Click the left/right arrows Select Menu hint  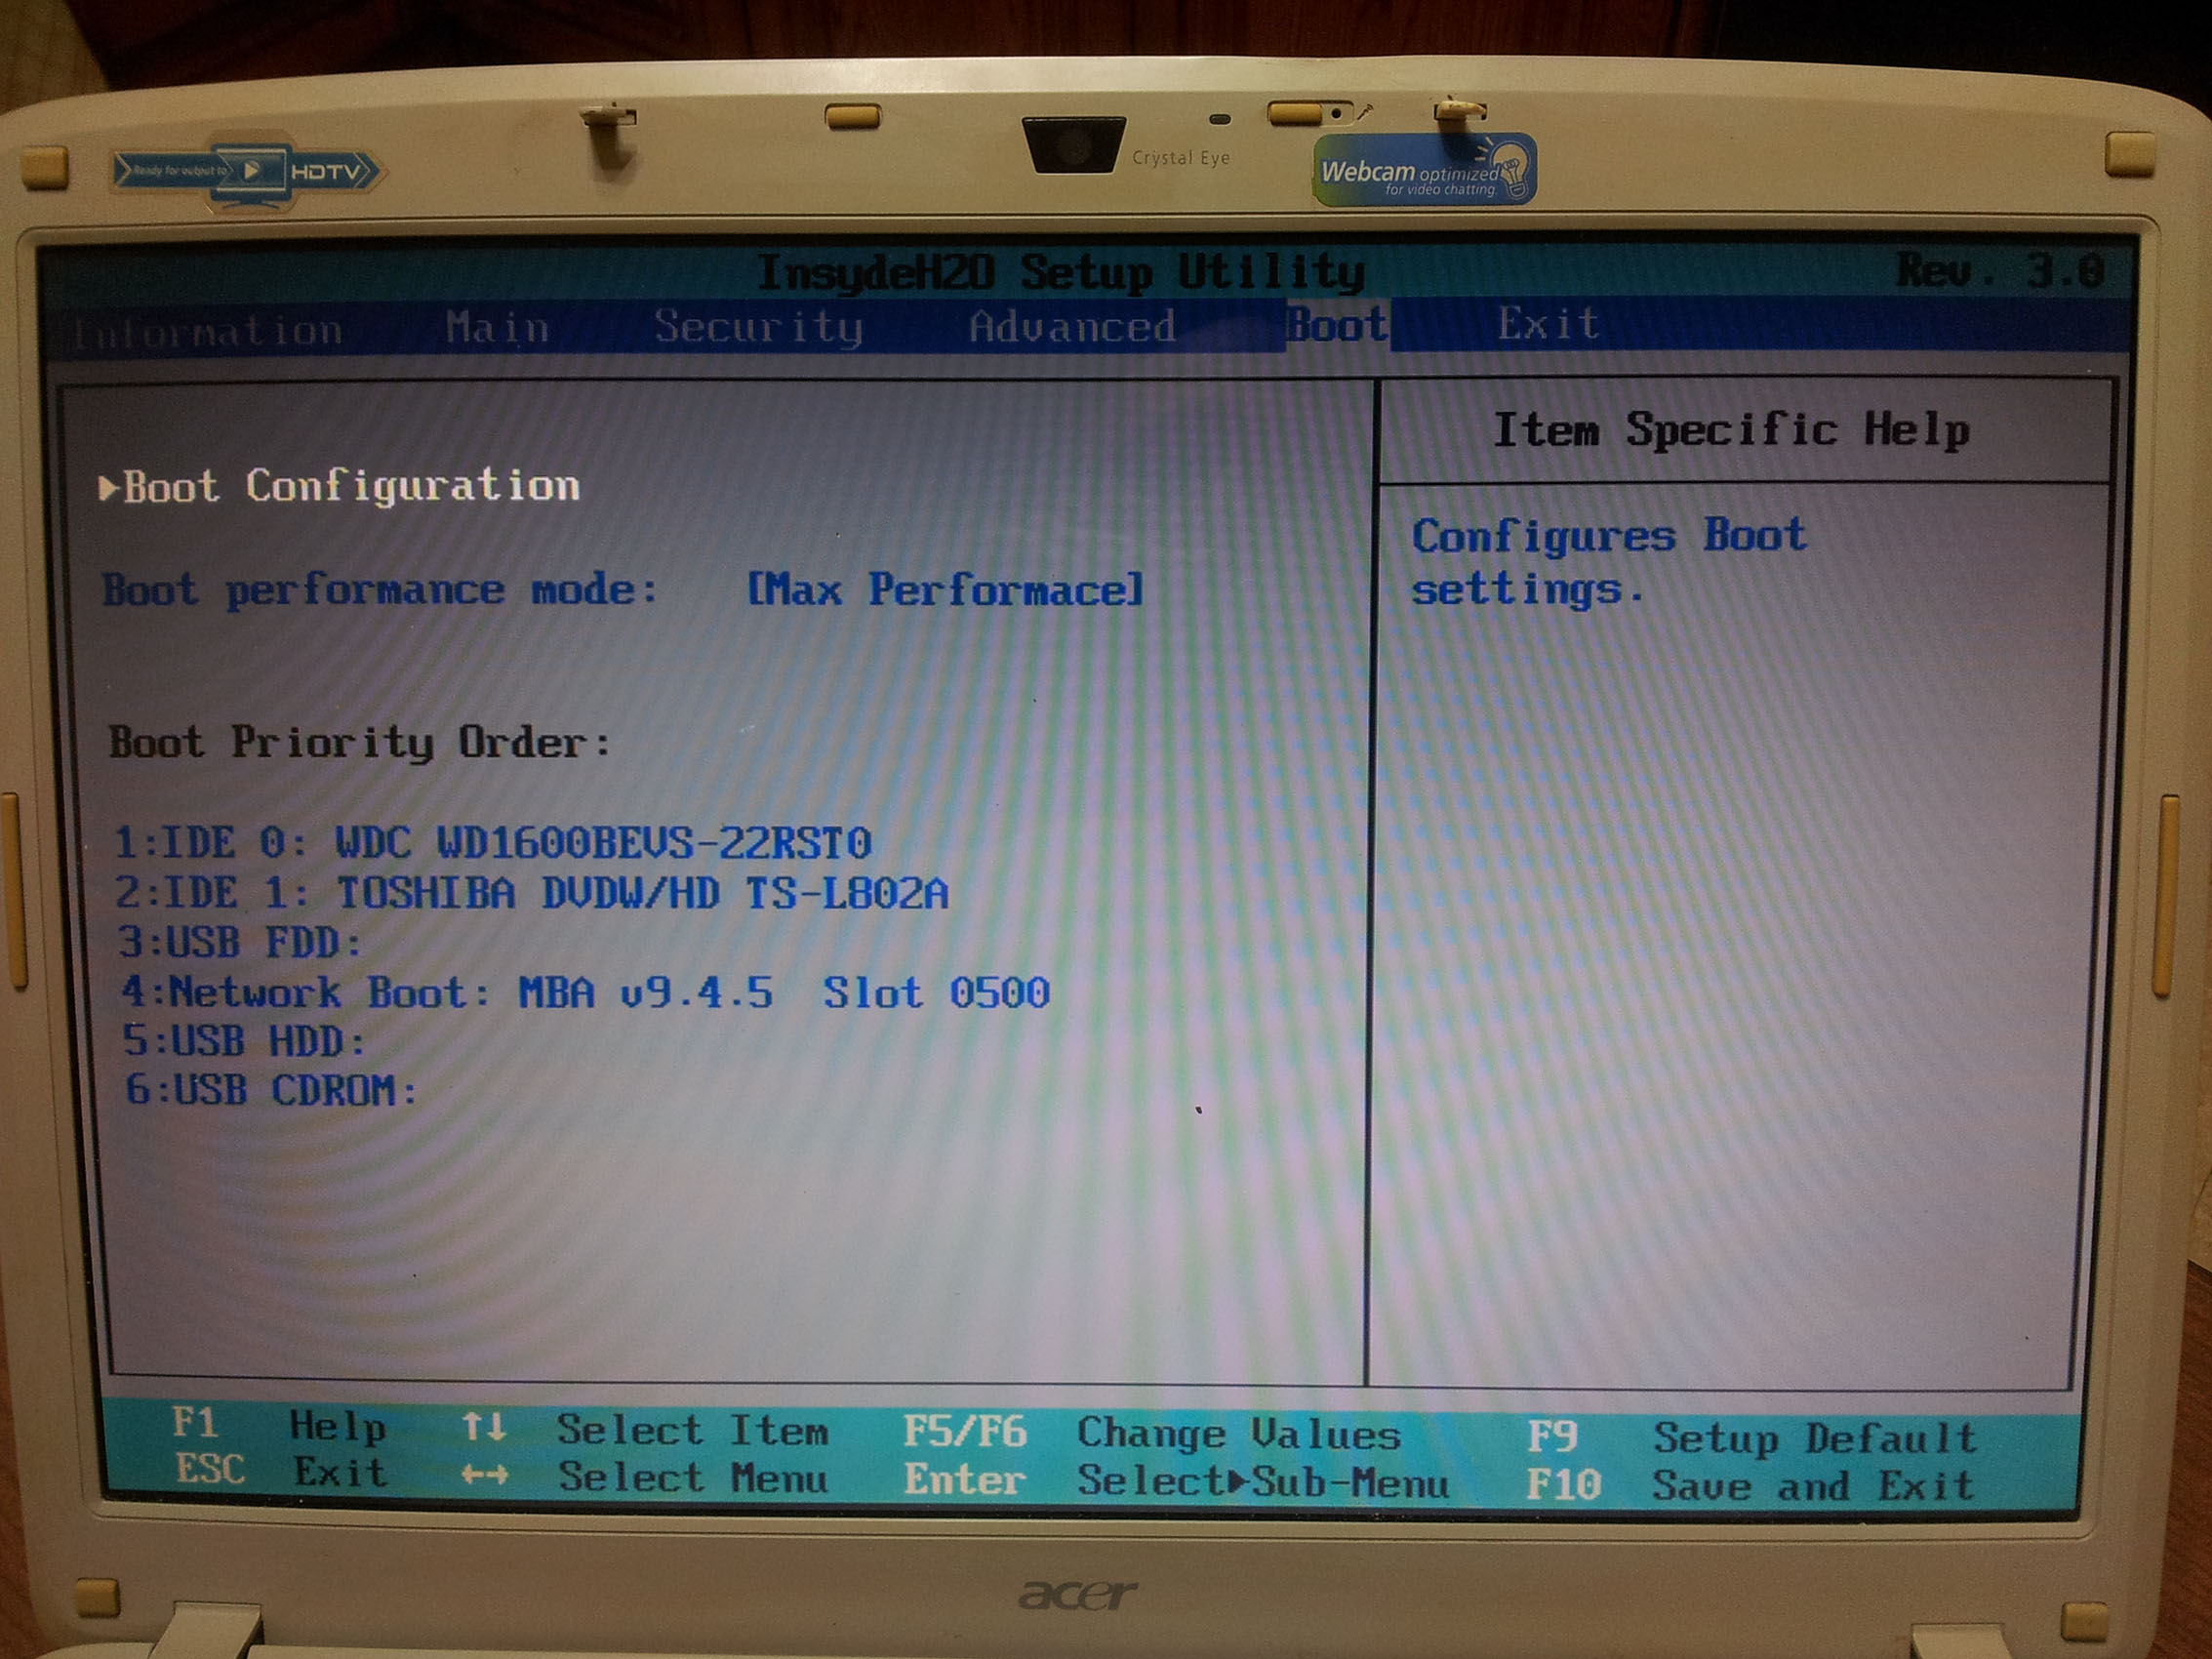(x=644, y=1477)
